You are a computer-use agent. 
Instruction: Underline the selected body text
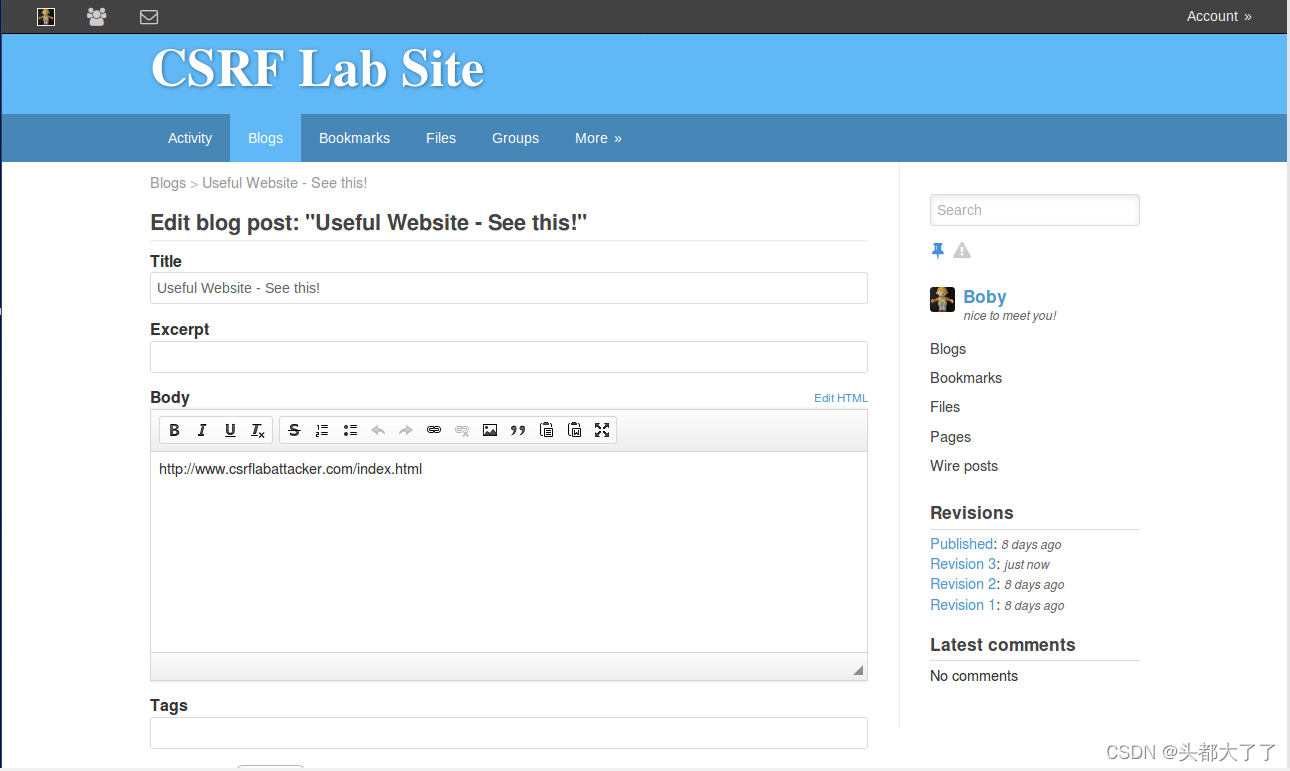pos(230,429)
